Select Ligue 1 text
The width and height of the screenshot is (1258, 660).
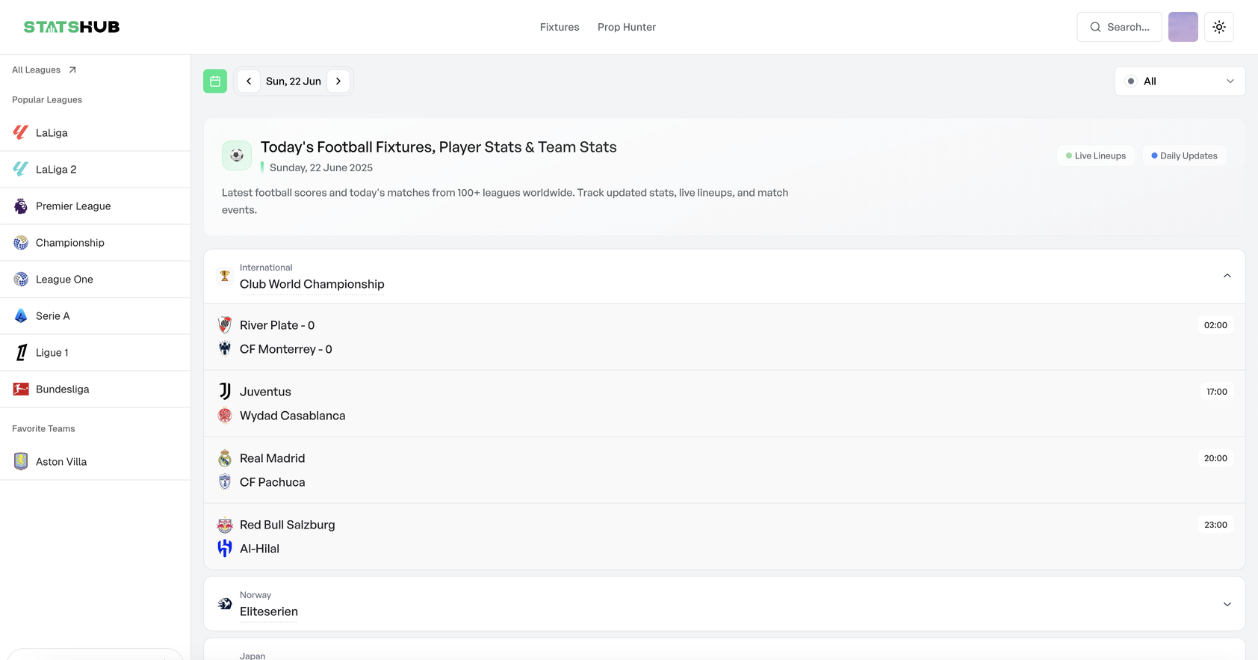(52, 353)
